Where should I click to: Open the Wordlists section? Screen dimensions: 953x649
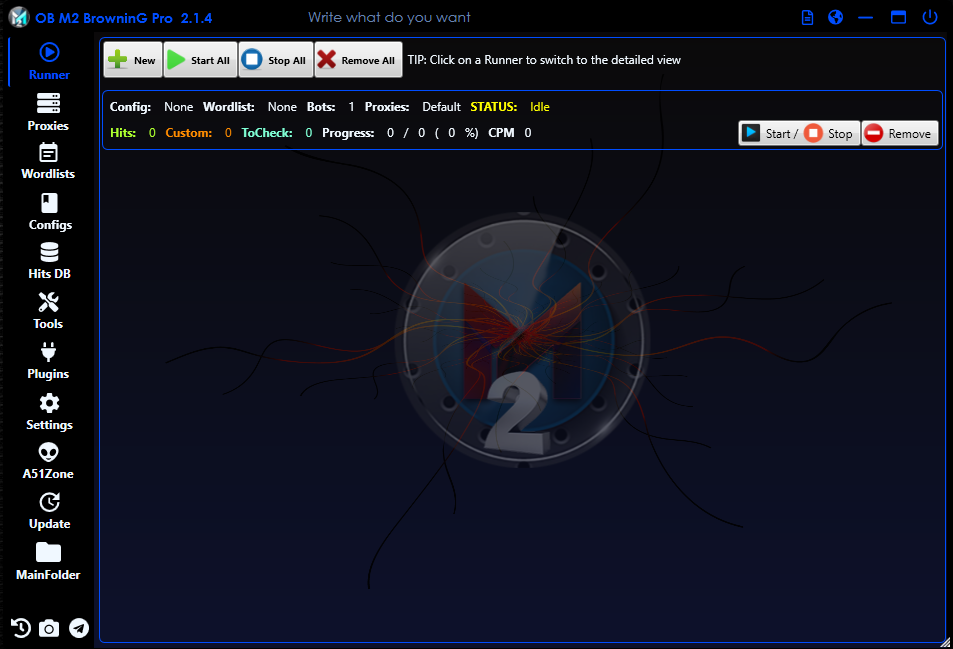tap(48, 161)
